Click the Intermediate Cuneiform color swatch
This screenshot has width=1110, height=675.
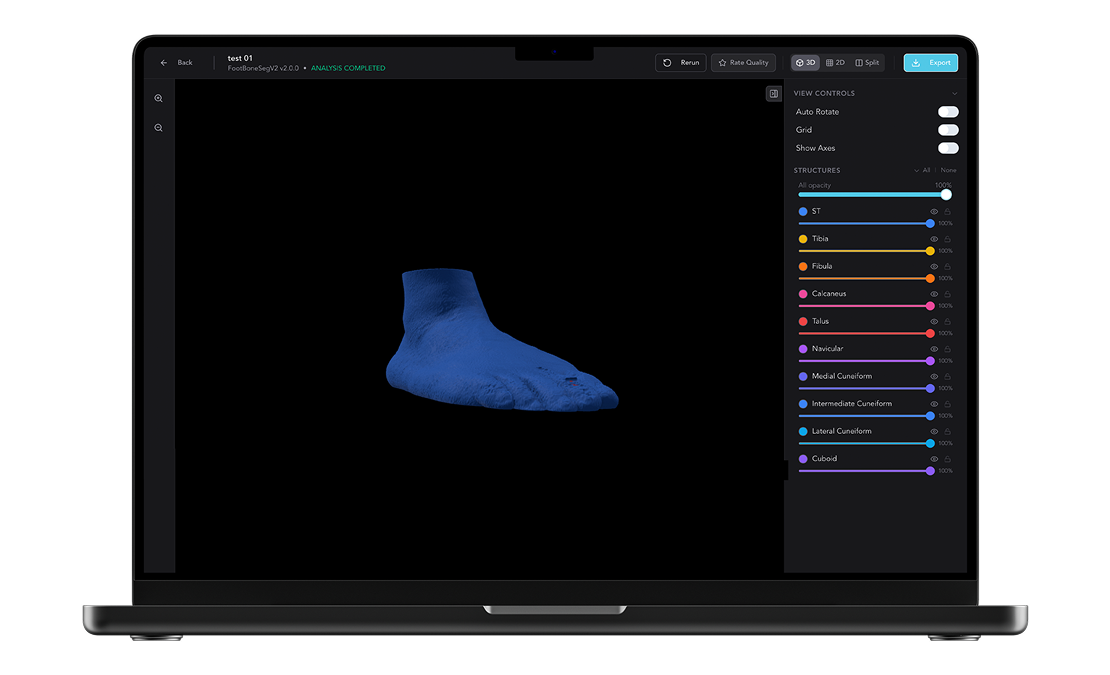[803, 404]
